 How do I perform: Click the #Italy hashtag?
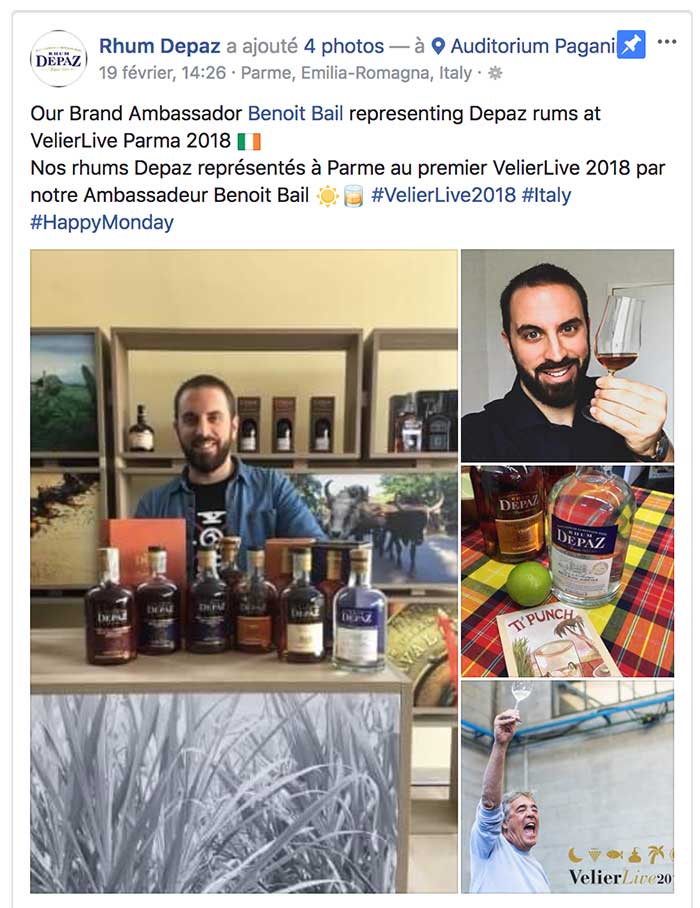click(546, 195)
